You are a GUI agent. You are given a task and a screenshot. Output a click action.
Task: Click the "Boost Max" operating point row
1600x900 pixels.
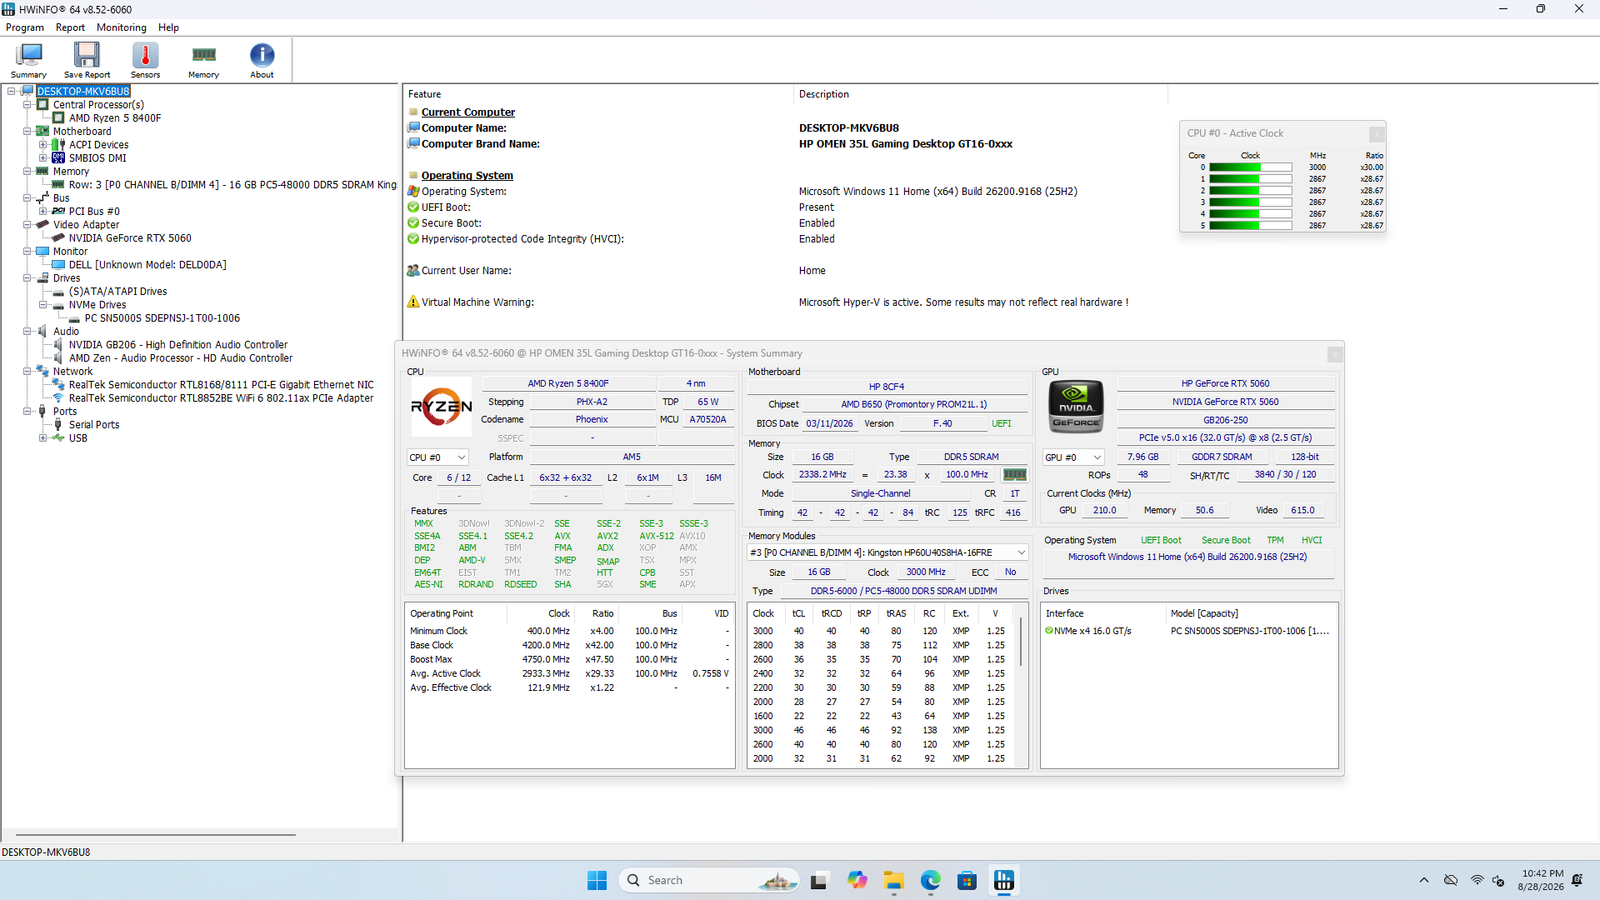point(570,660)
